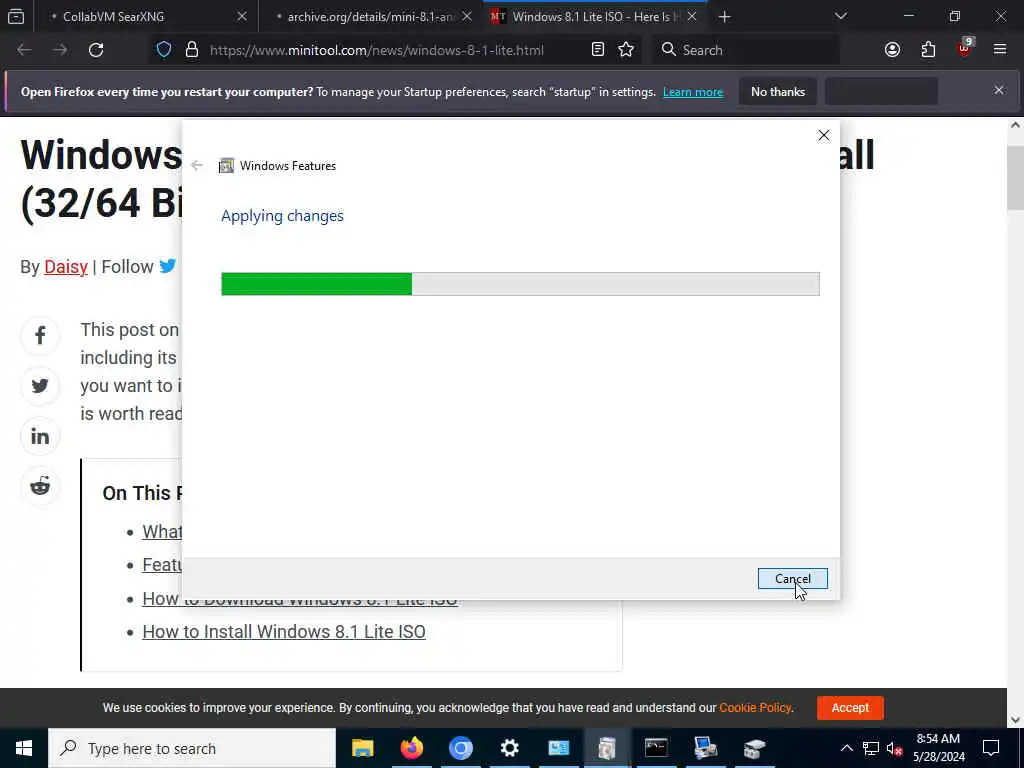Image resolution: width=1024 pixels, height=768 pixels.
Task: Click the tracking protection shield icon
Action: point(164,50)
